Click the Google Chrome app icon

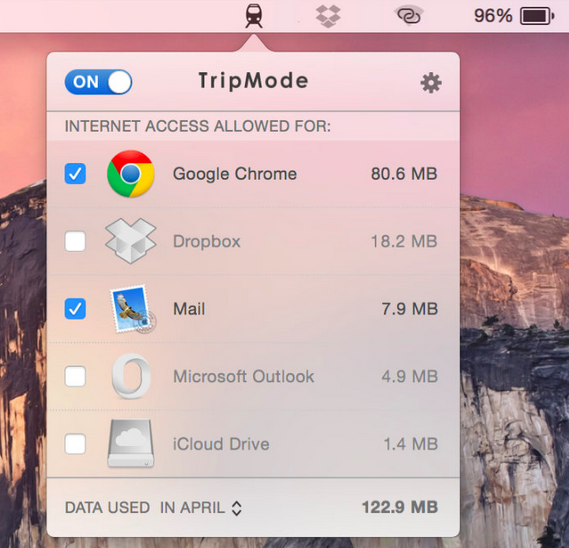131,173
